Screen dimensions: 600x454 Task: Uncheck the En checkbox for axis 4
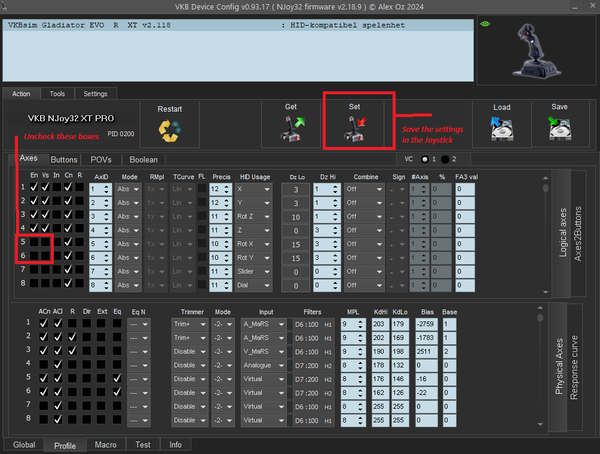click(34, 229)
